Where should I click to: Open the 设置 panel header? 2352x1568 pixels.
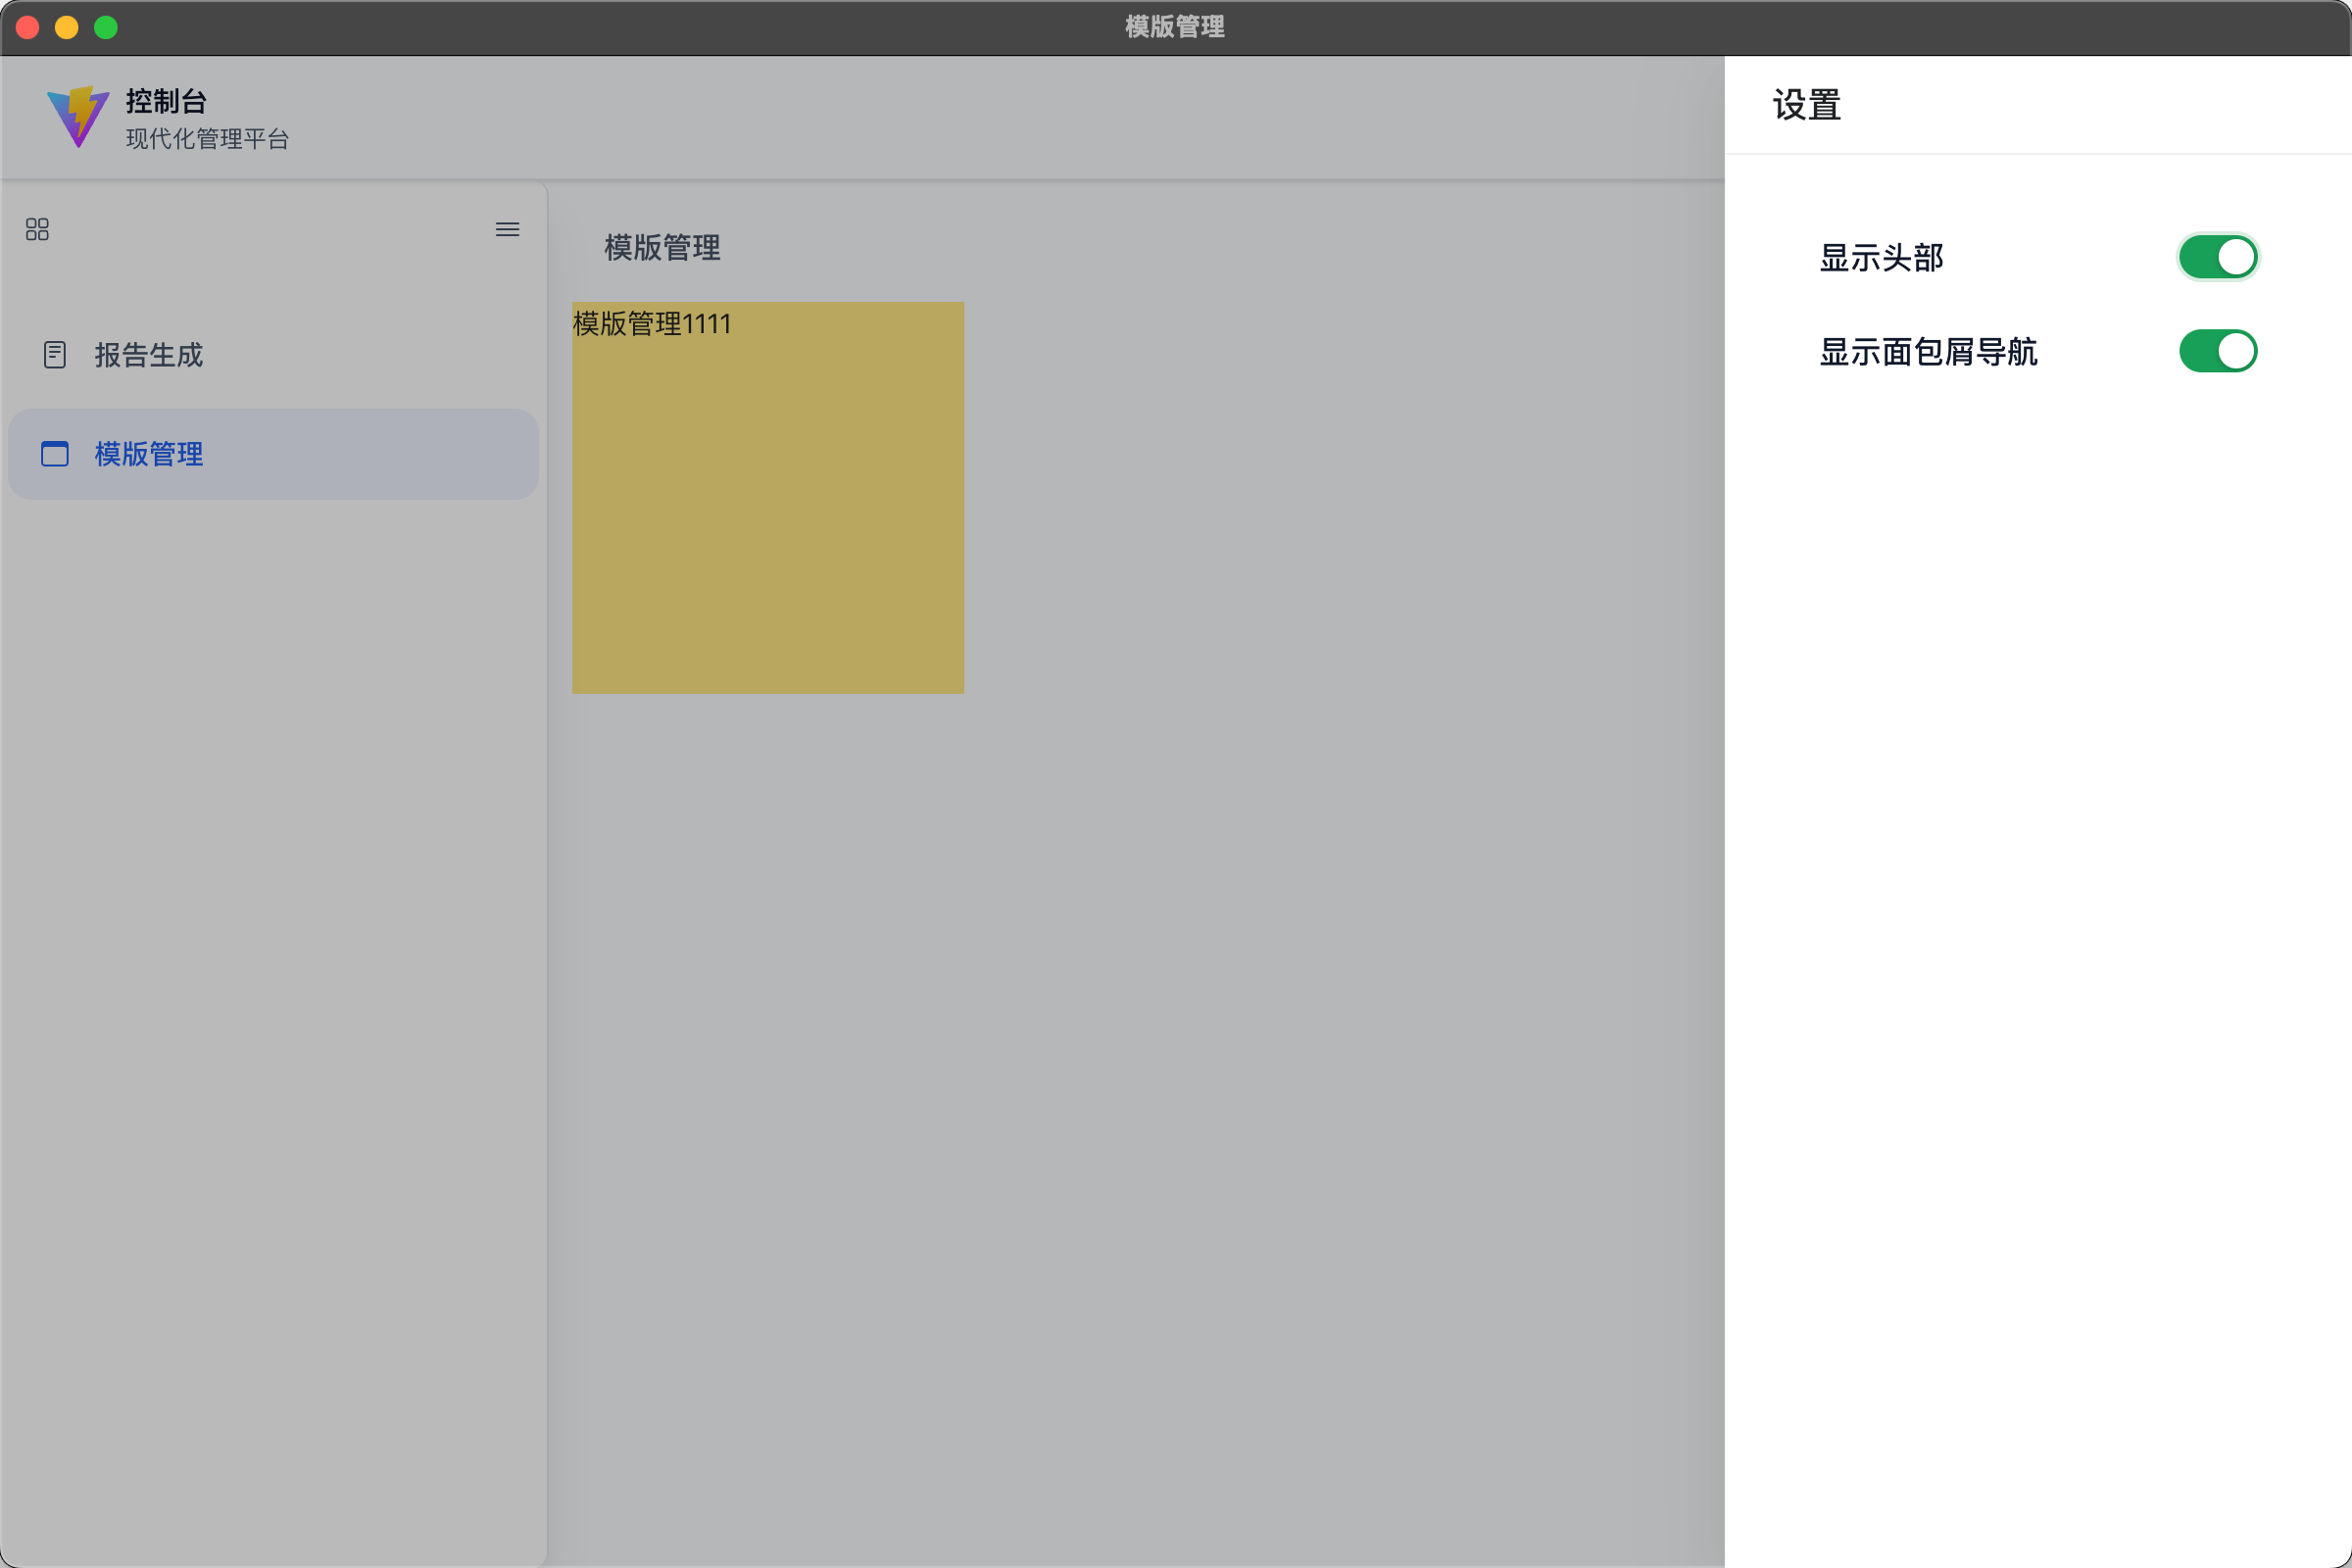pos(1805,104)
